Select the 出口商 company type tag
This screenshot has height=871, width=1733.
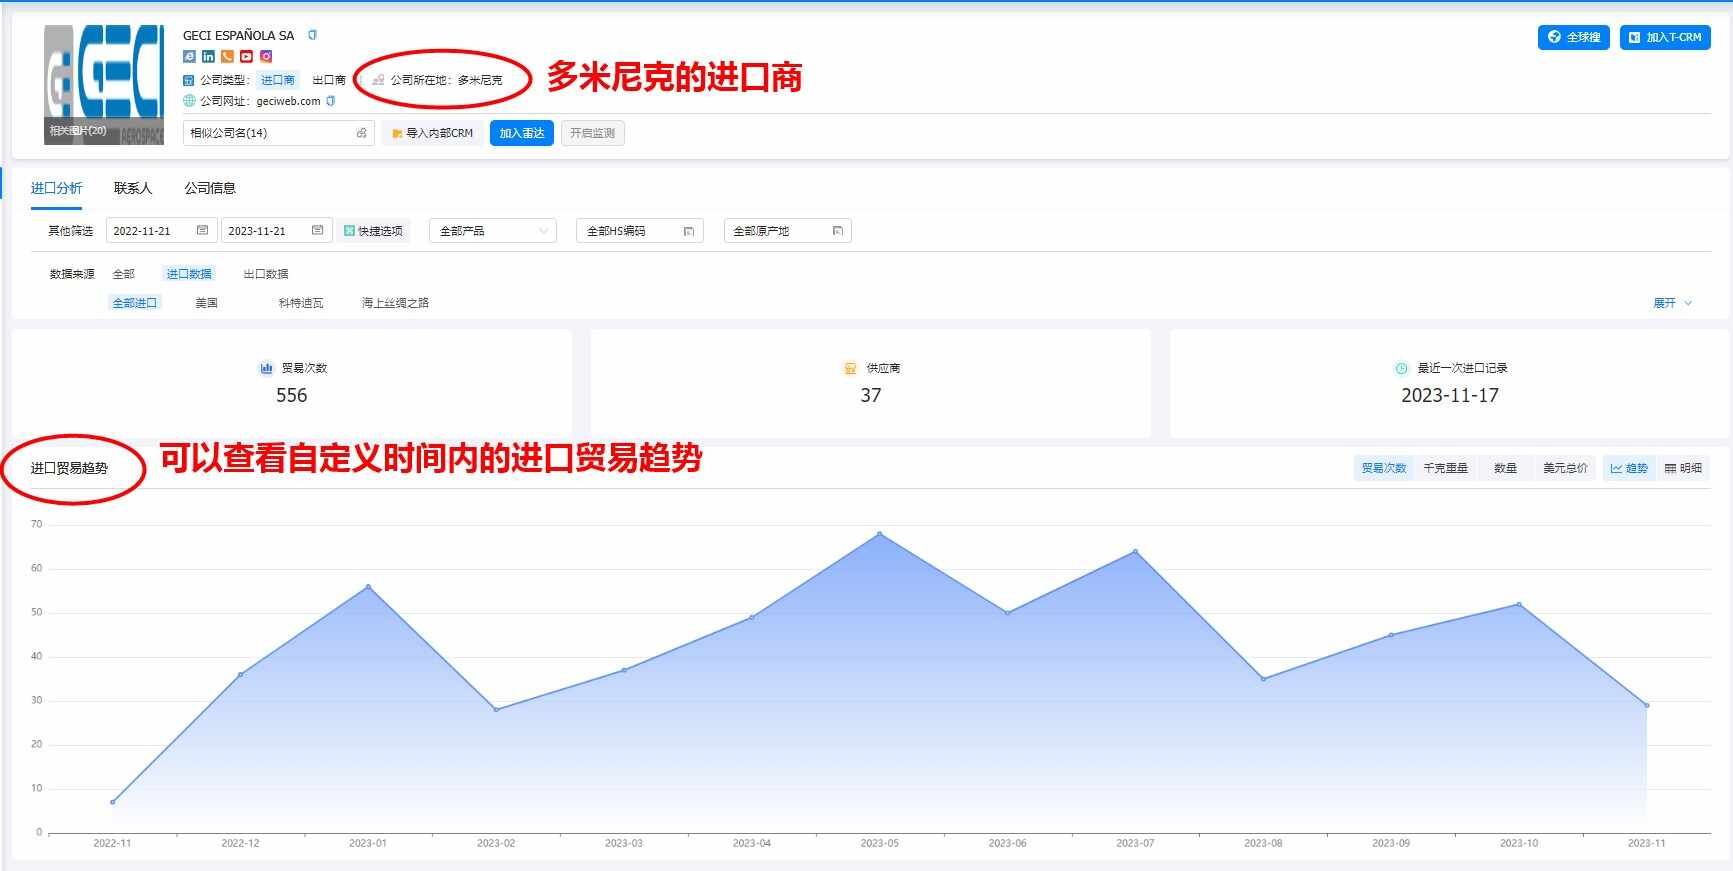[329, 80]
